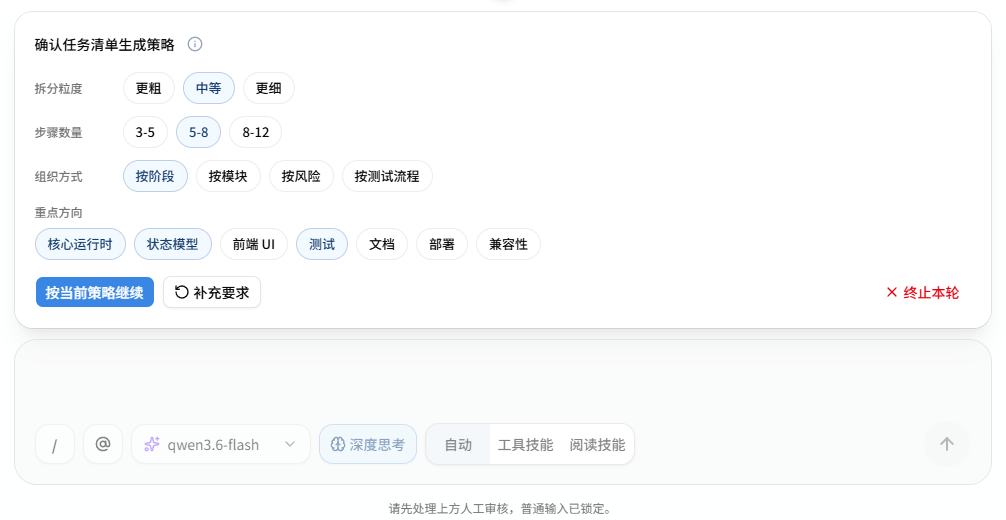Click the 步骤数量 label
The width and height of the screenshot is (1006, 520).
click(x=58, y=133)
